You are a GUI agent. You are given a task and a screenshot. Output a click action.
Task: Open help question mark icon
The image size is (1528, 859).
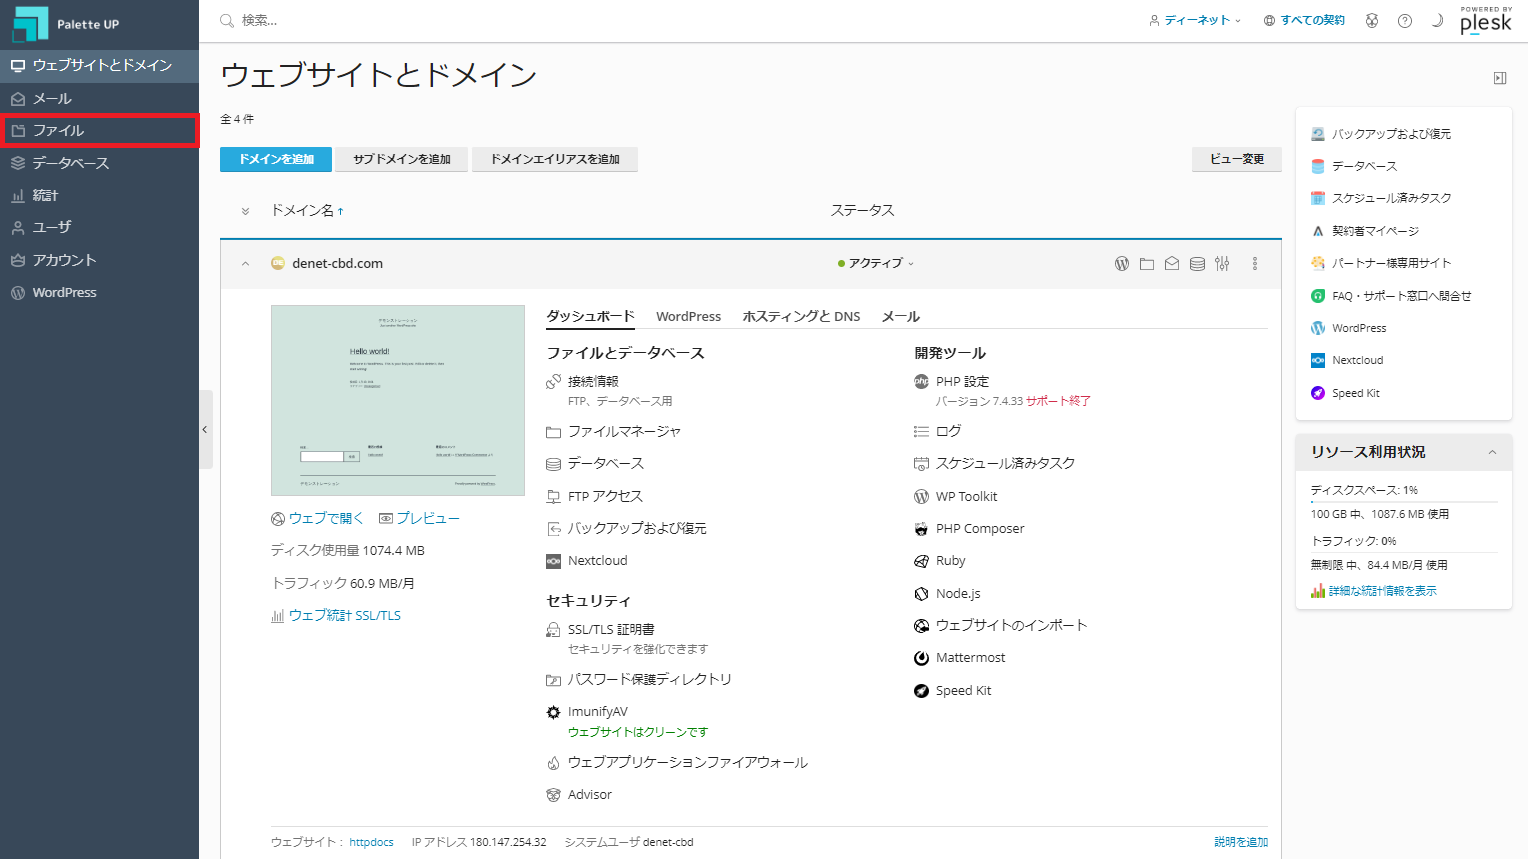(1405, 20)
